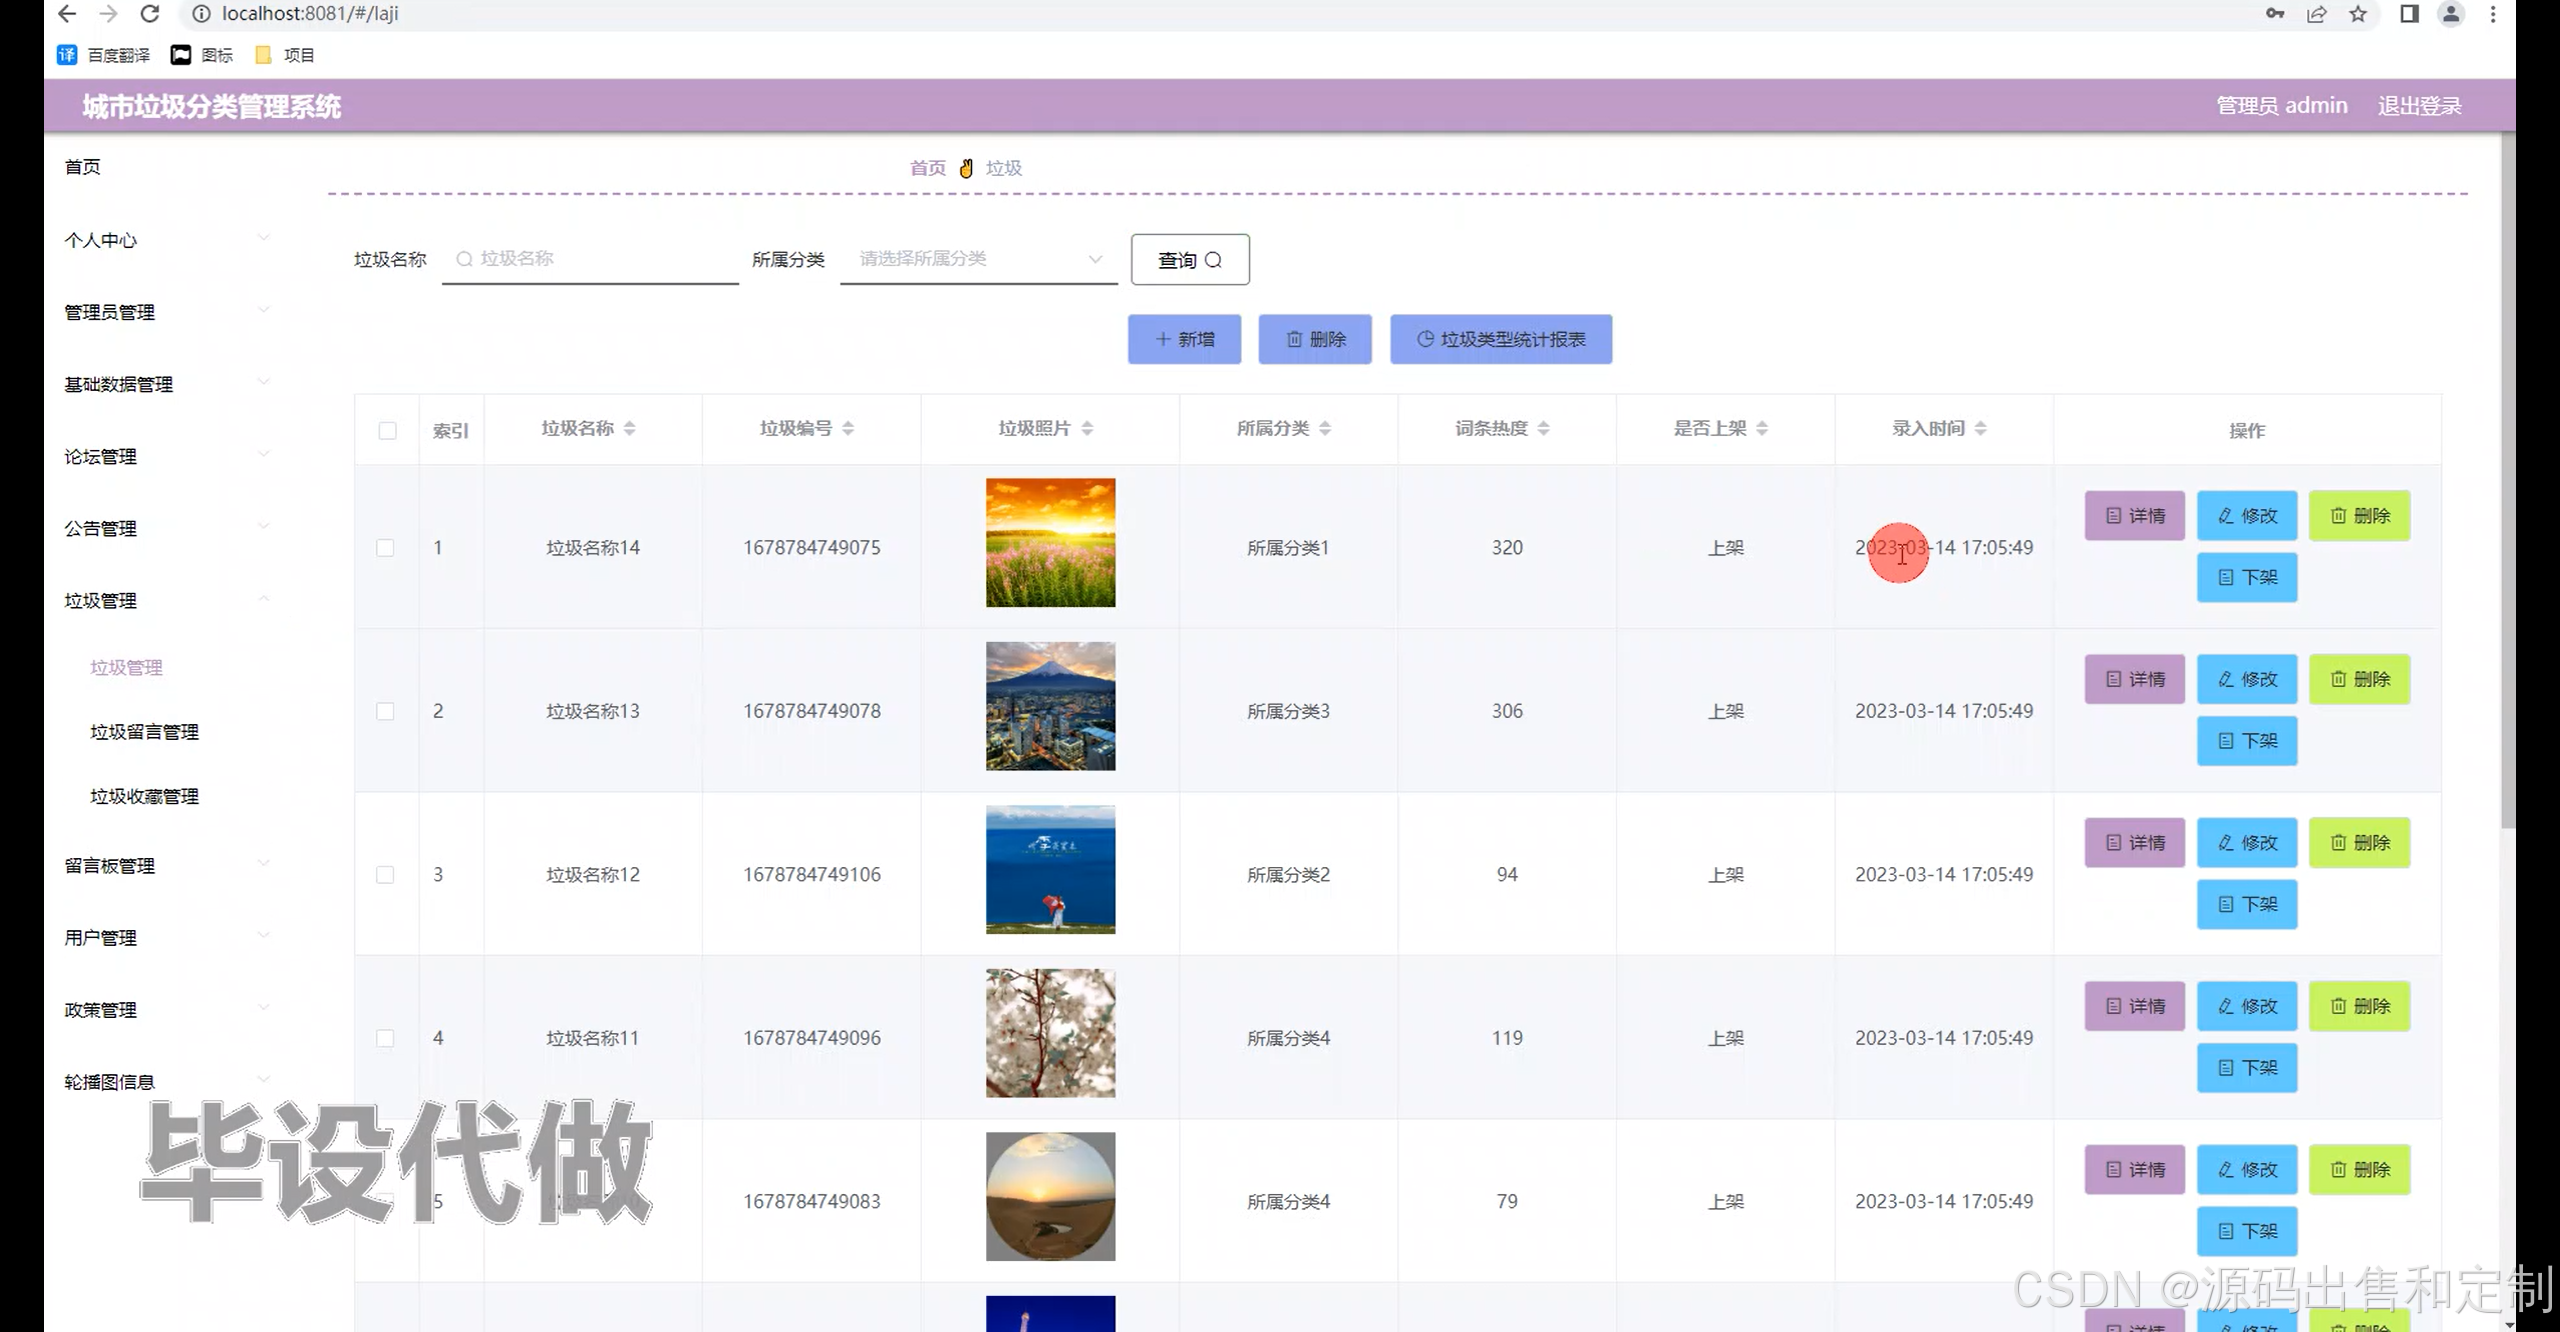
Task: Open the browser share icon
Action: click(2316, 14)
